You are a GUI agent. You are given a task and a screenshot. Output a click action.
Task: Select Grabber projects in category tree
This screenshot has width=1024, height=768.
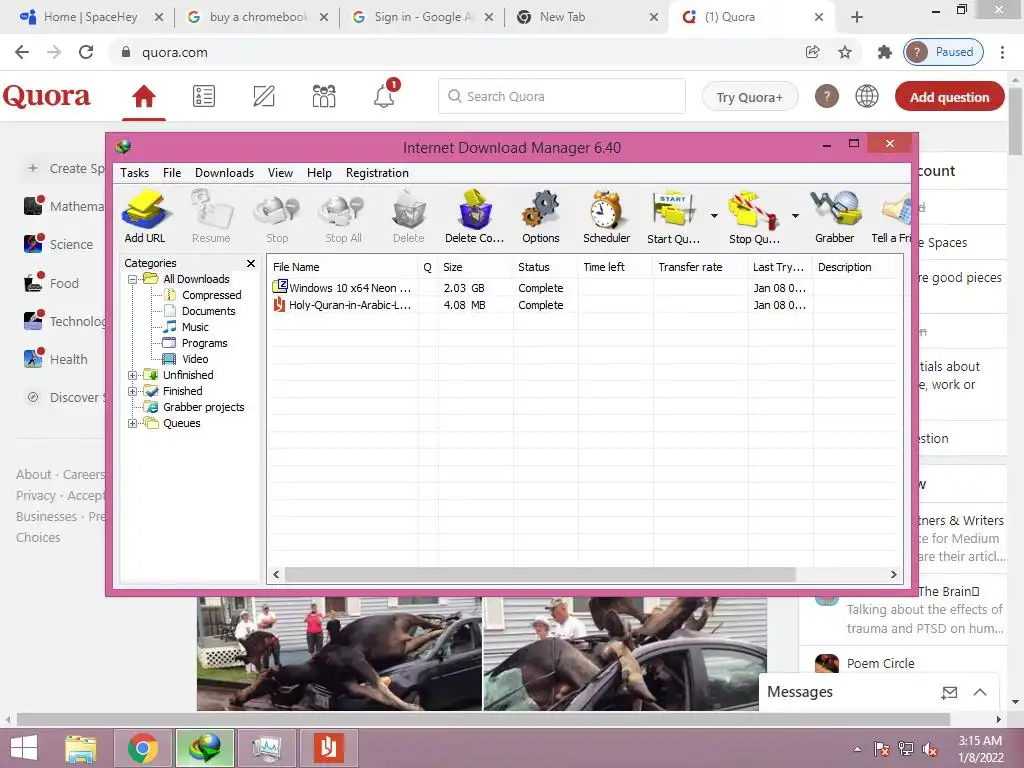pyautogui.click(x=203, y=407)
